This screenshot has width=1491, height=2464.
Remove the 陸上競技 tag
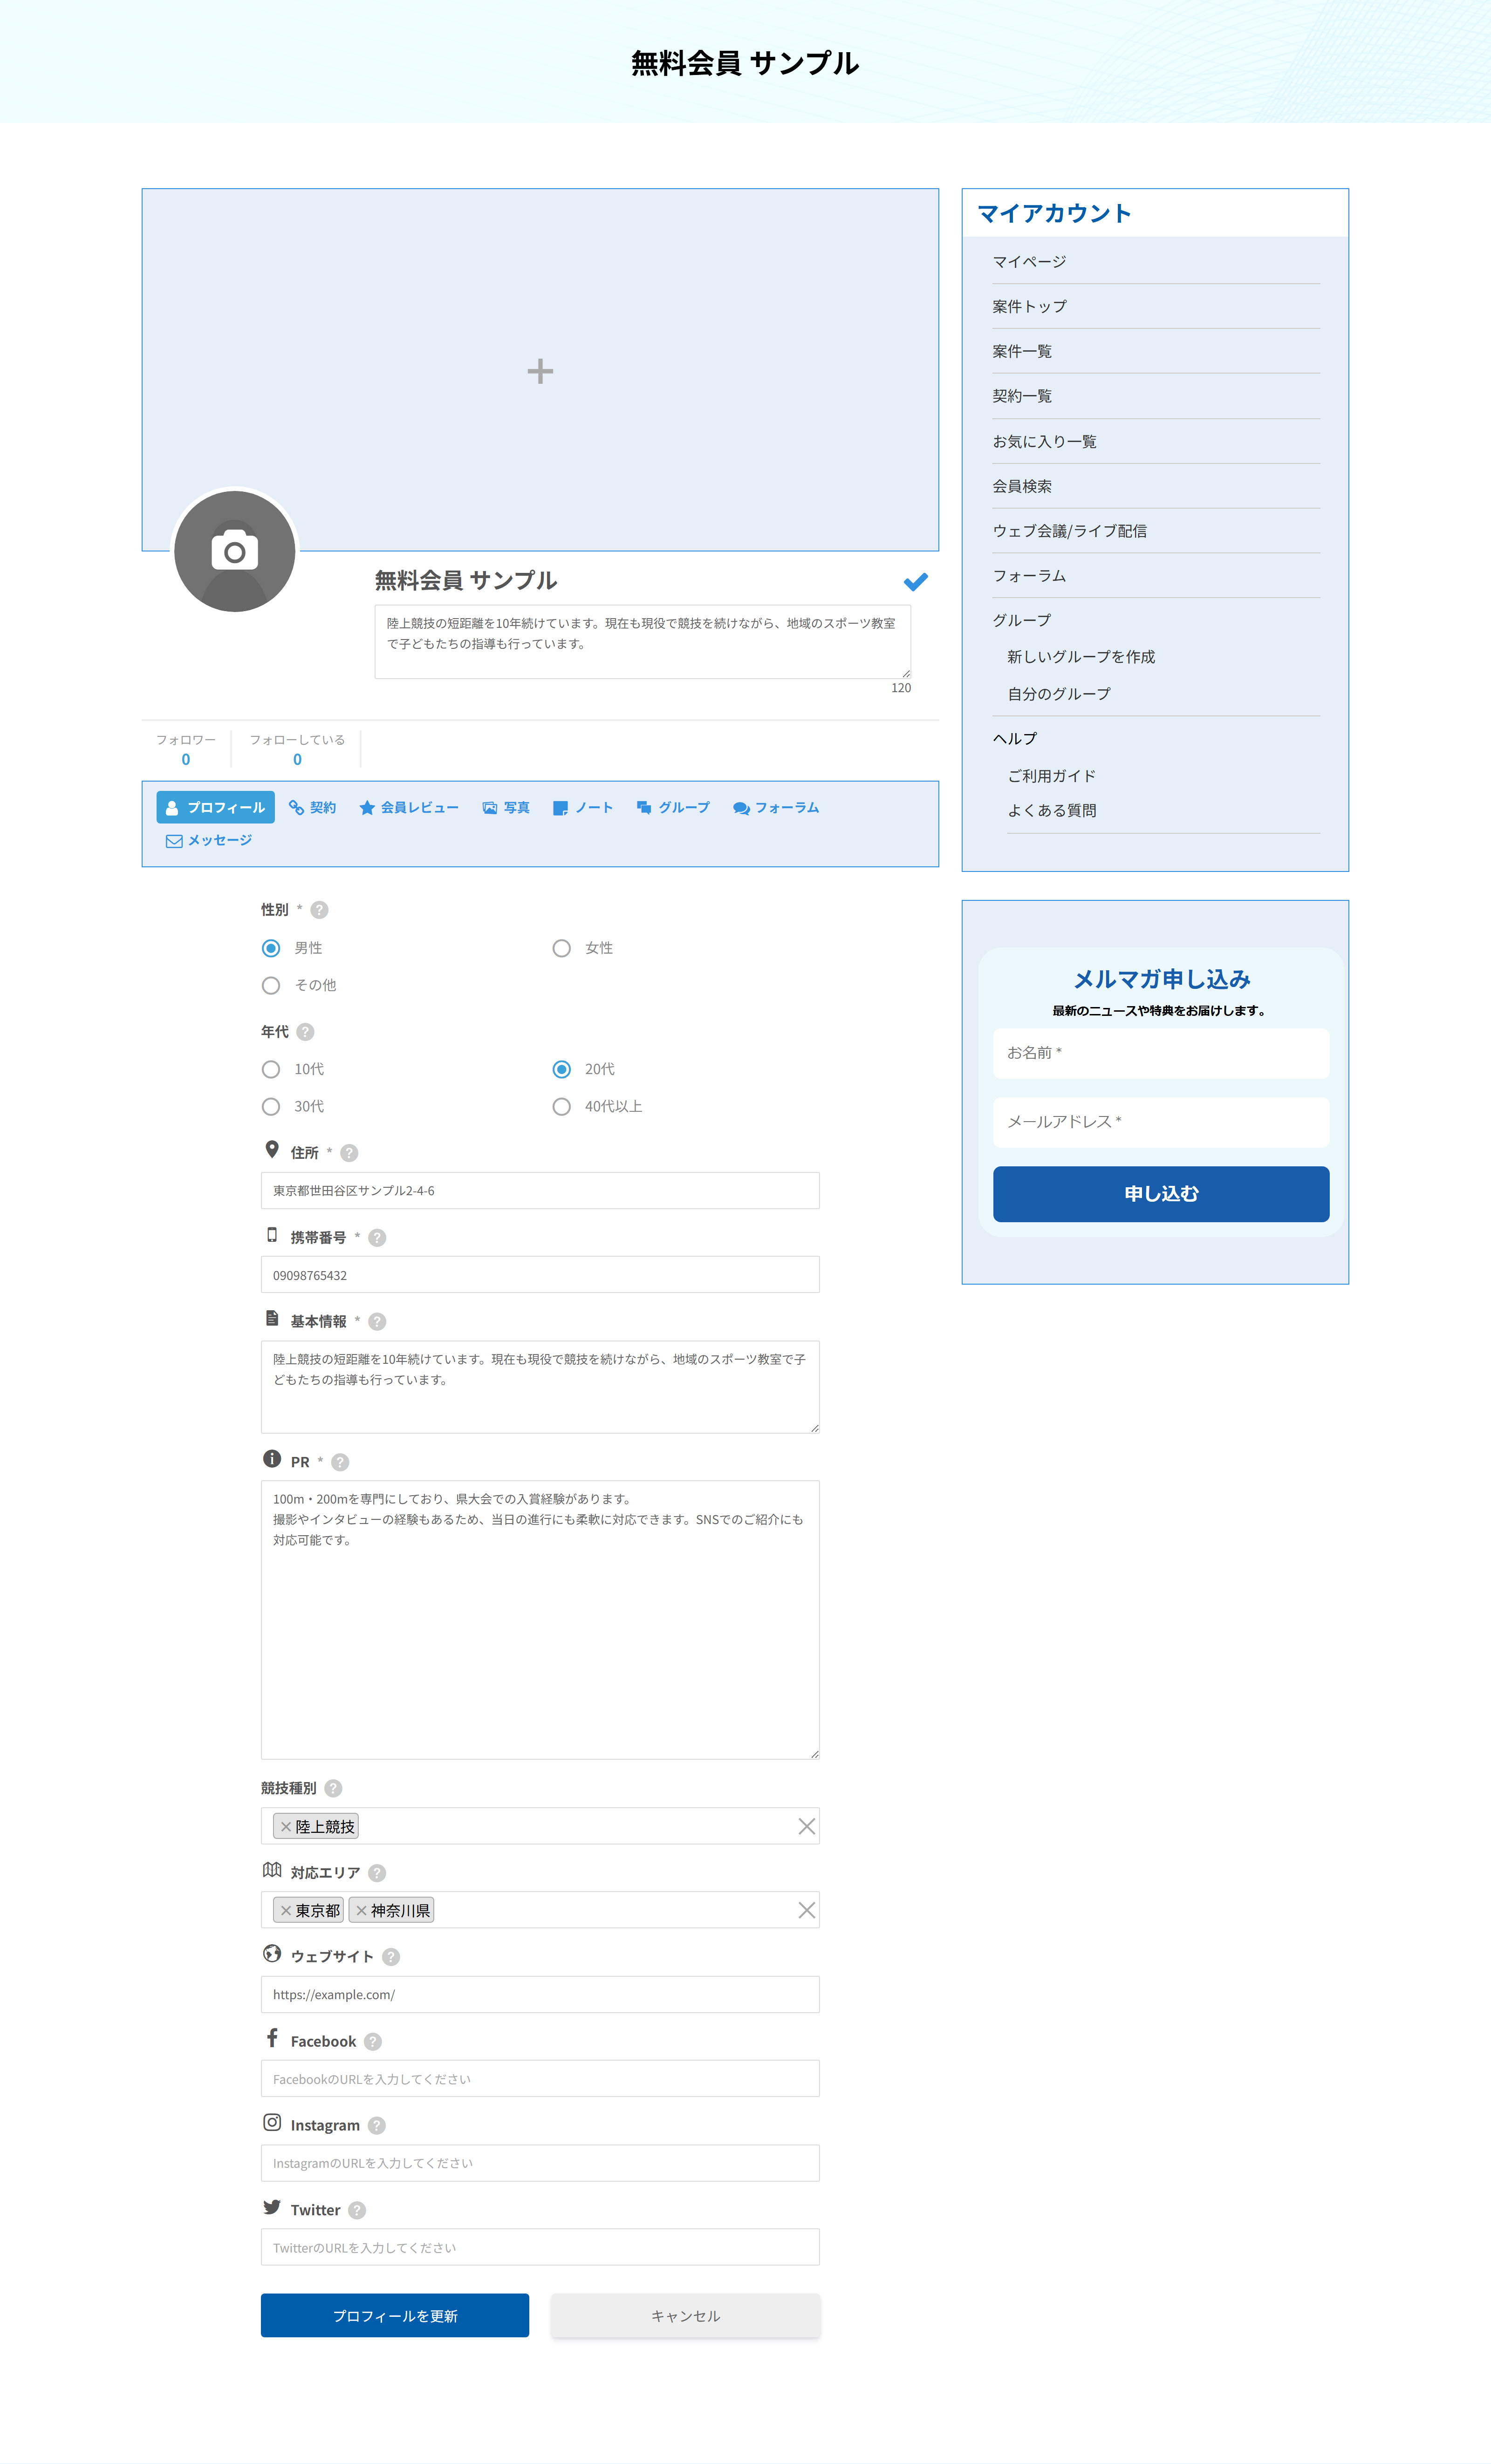click(x=286, y=1827)
